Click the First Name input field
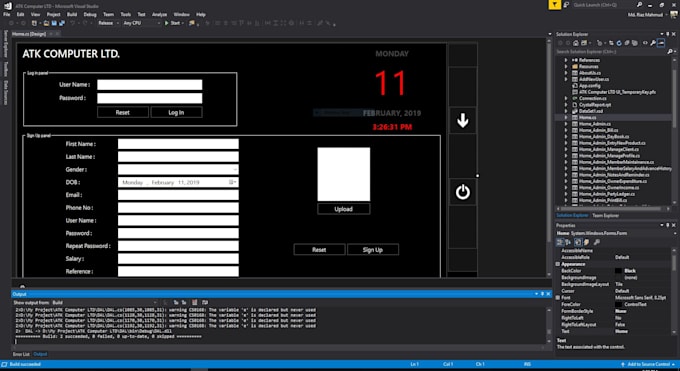 click(x=178, y=144)
